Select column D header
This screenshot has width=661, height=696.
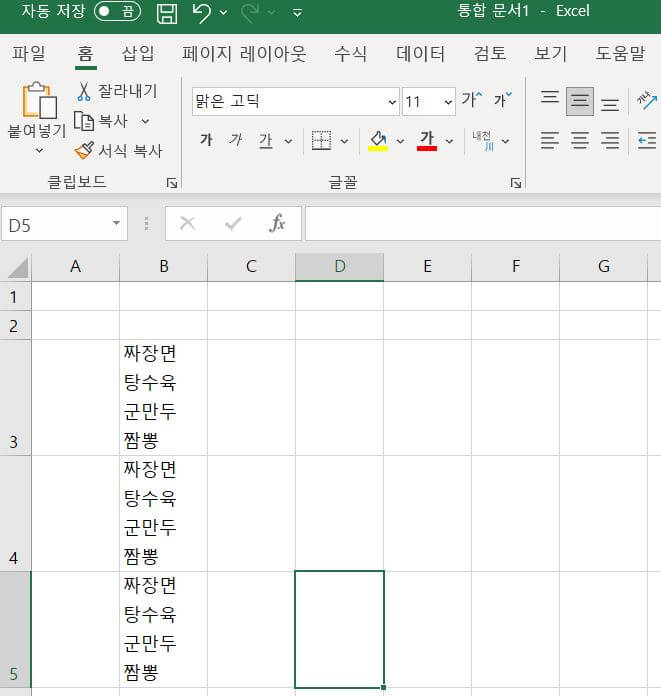(x=340, y=266)
